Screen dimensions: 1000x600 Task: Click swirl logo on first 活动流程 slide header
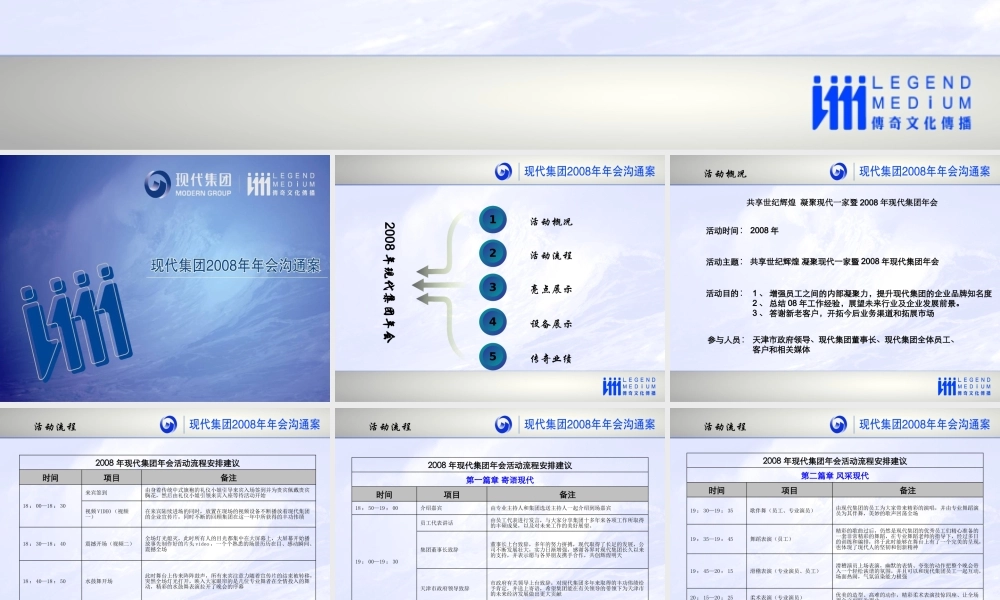coord(168,424)
